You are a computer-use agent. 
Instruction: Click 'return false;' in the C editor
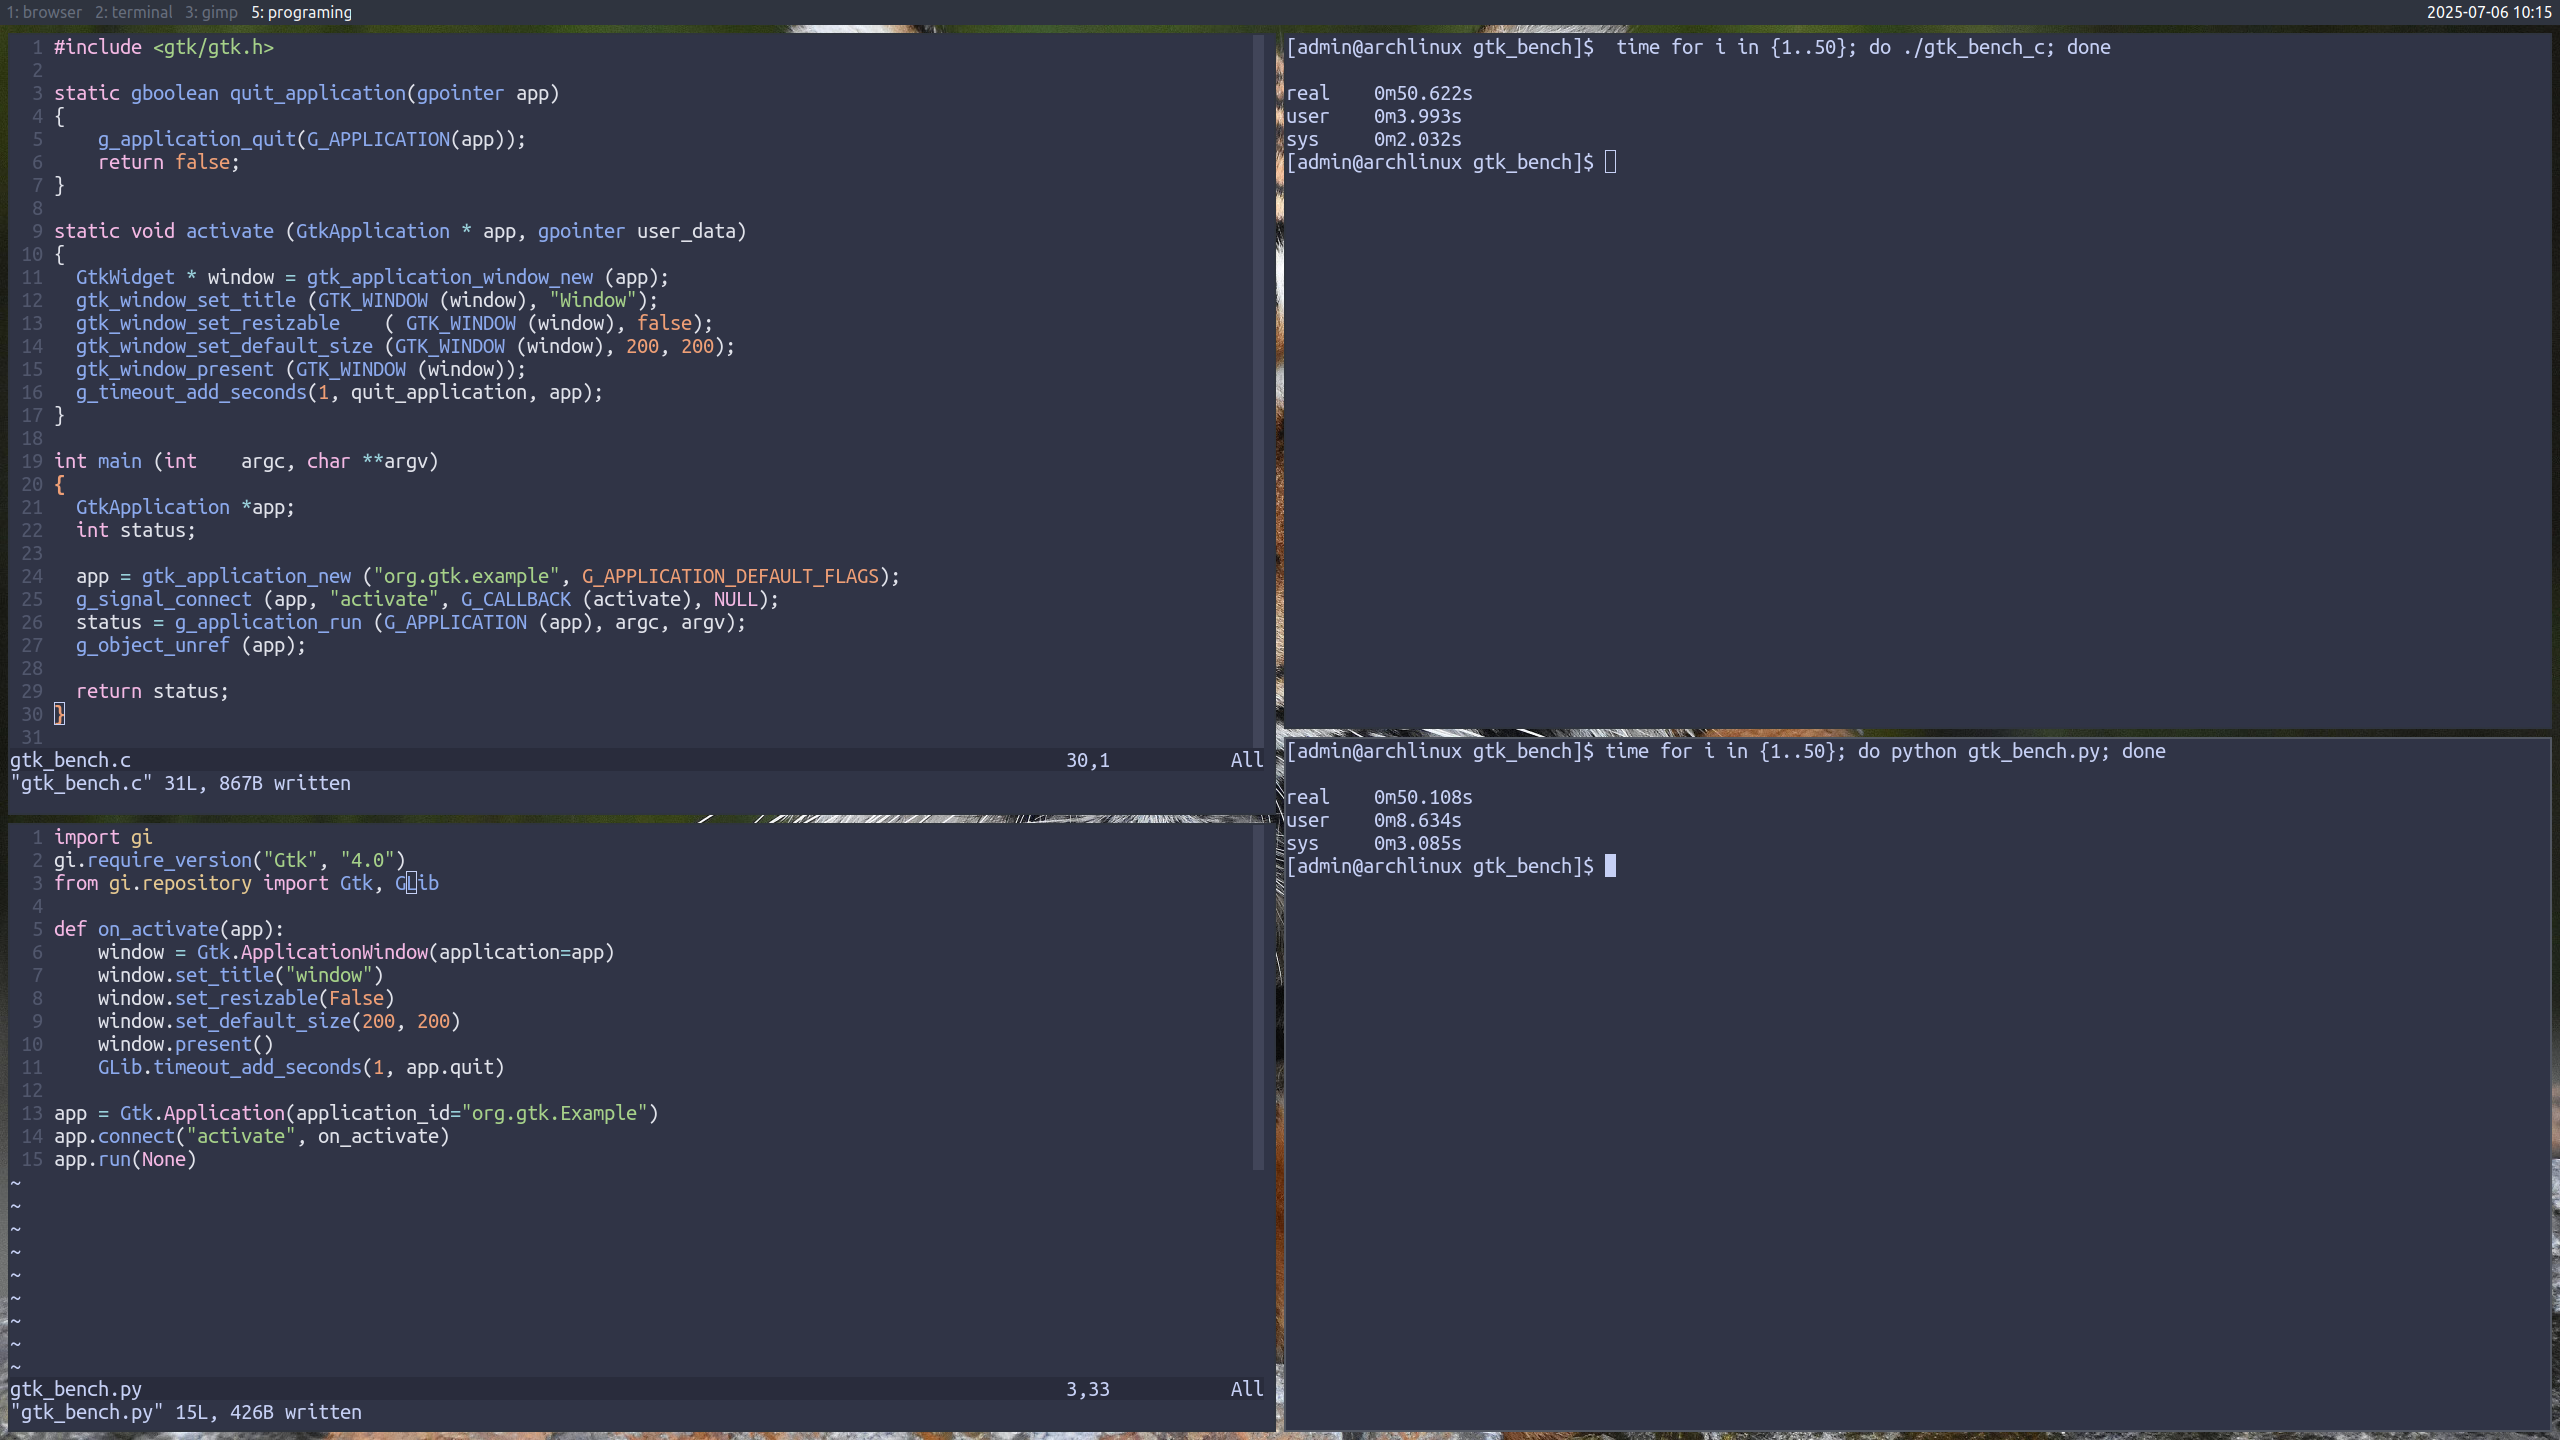[x=169, y=162]
